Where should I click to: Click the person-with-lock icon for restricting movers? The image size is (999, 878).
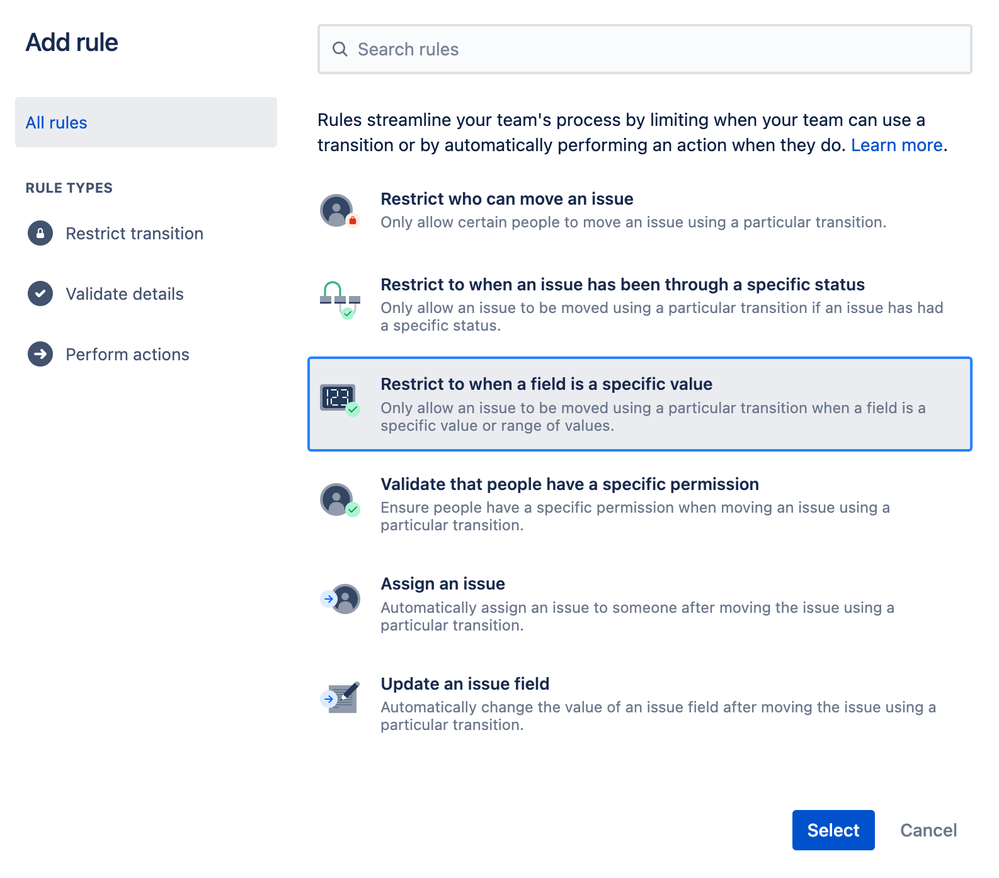(x=340, y=211)
